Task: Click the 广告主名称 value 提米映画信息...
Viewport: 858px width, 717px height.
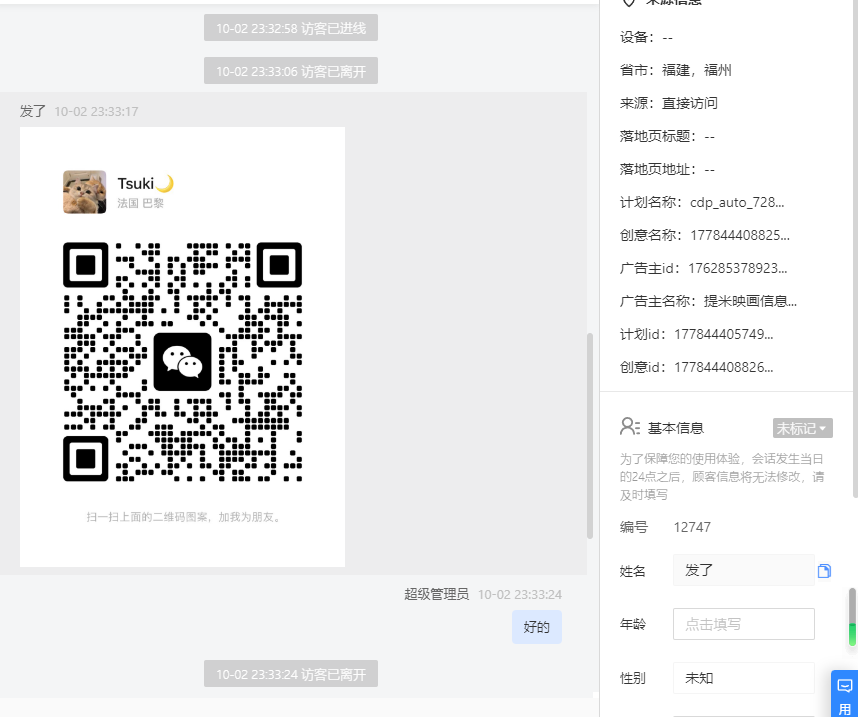Action: pos(750,301)
